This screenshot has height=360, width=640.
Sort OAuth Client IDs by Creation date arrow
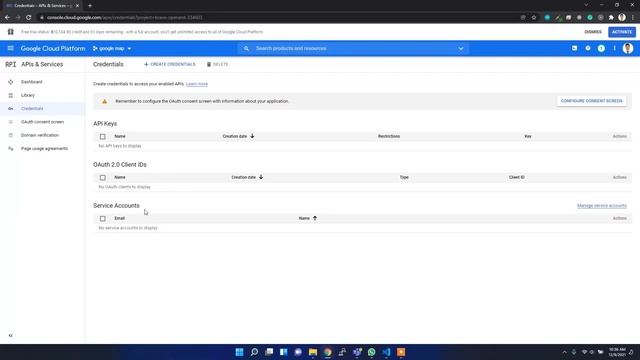[261, 177]
